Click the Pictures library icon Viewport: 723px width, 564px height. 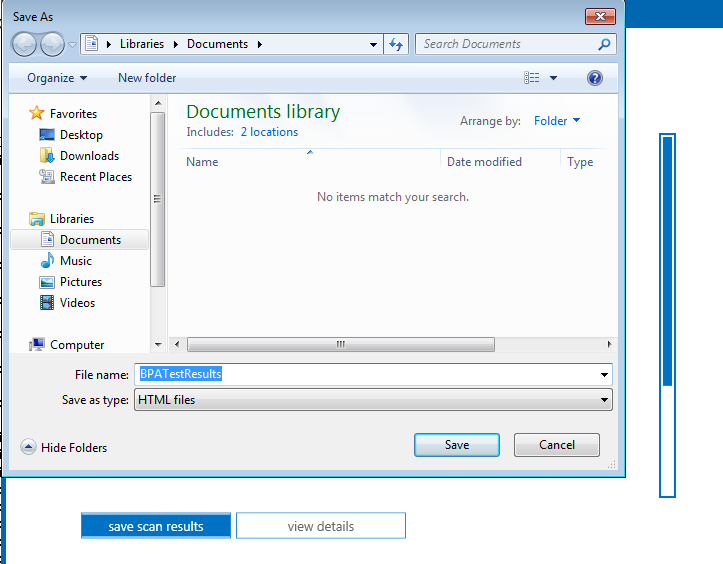47,282
